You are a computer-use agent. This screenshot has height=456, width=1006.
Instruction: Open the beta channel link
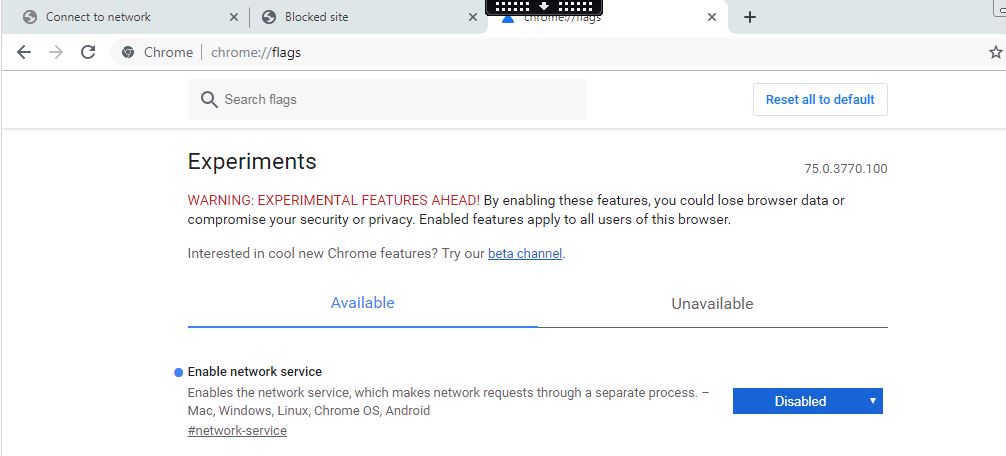click(525, 253)
